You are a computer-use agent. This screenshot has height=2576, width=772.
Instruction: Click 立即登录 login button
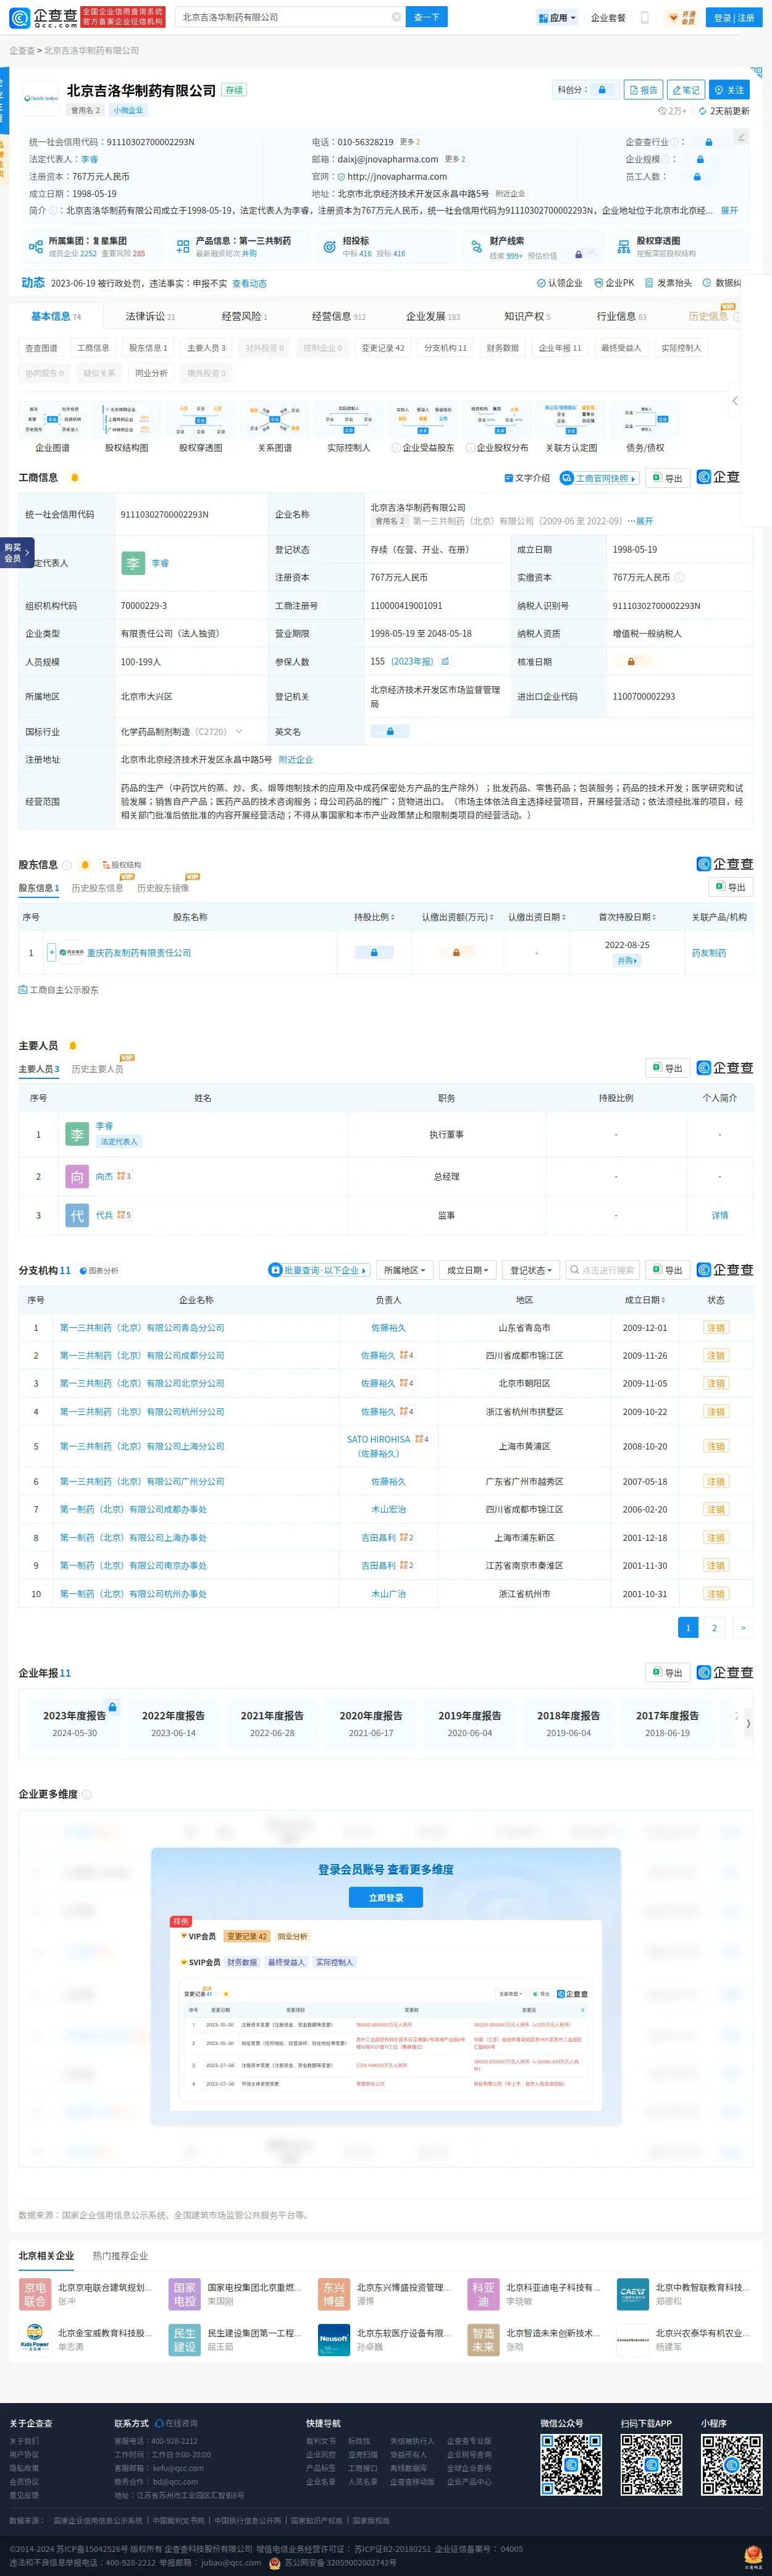coord(386,1897)
